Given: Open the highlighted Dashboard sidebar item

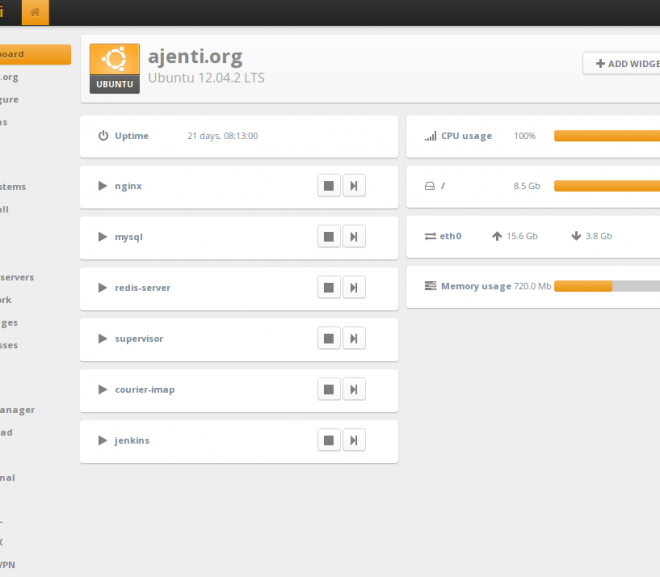Looking at the screenshot, I should (x=35, y=54).
